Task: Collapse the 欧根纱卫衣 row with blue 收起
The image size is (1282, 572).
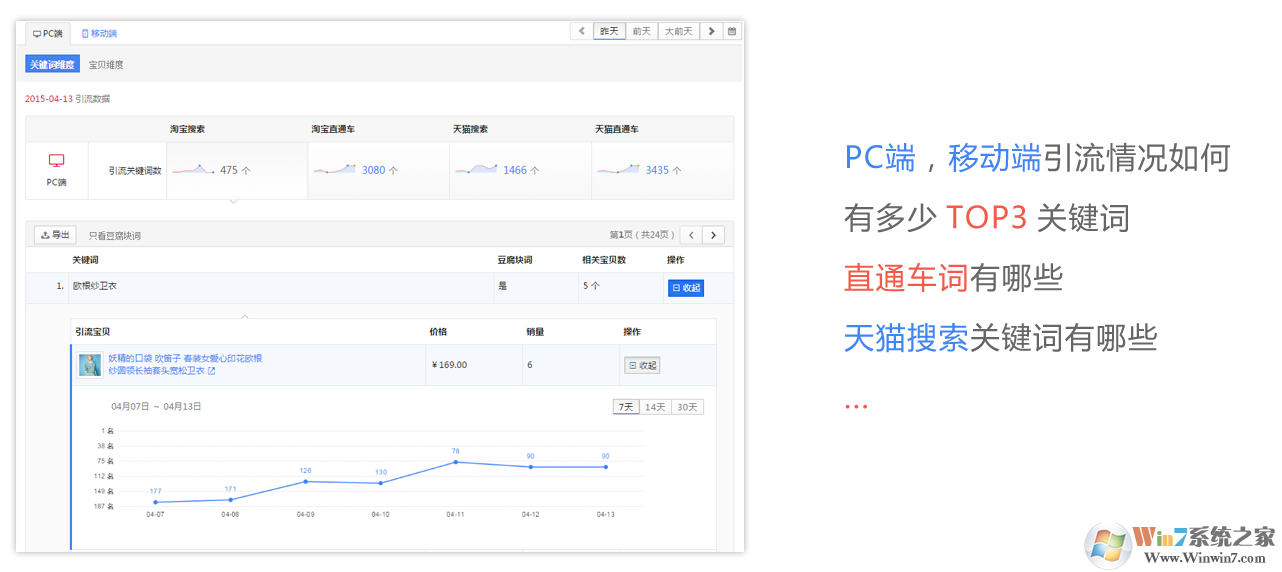Action: (x=686, y=288)
